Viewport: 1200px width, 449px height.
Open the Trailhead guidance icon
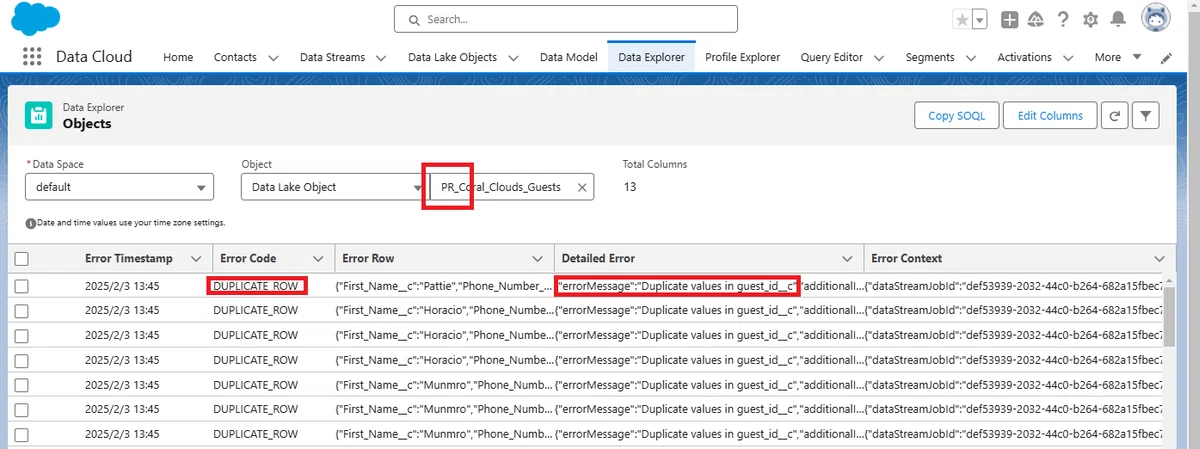[x=1036, y=19]
